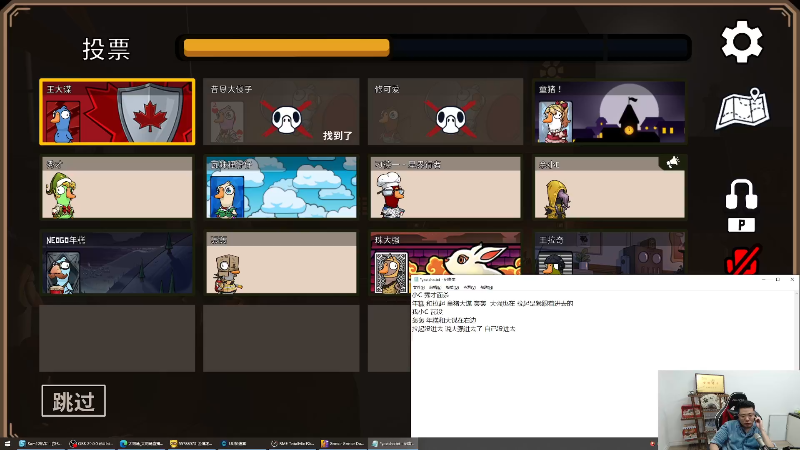Click the red tray icon in the taskbar
This screenshot has height=450, width=800.
(x=652, y=444)
